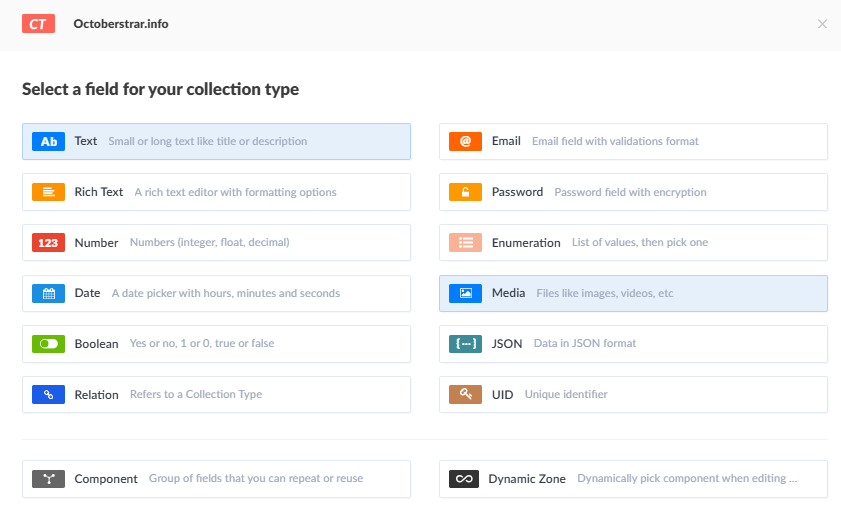Click the blue Media image icon
Screen dimensions: 841x520
pyautogui.click(x=465, y=294)
